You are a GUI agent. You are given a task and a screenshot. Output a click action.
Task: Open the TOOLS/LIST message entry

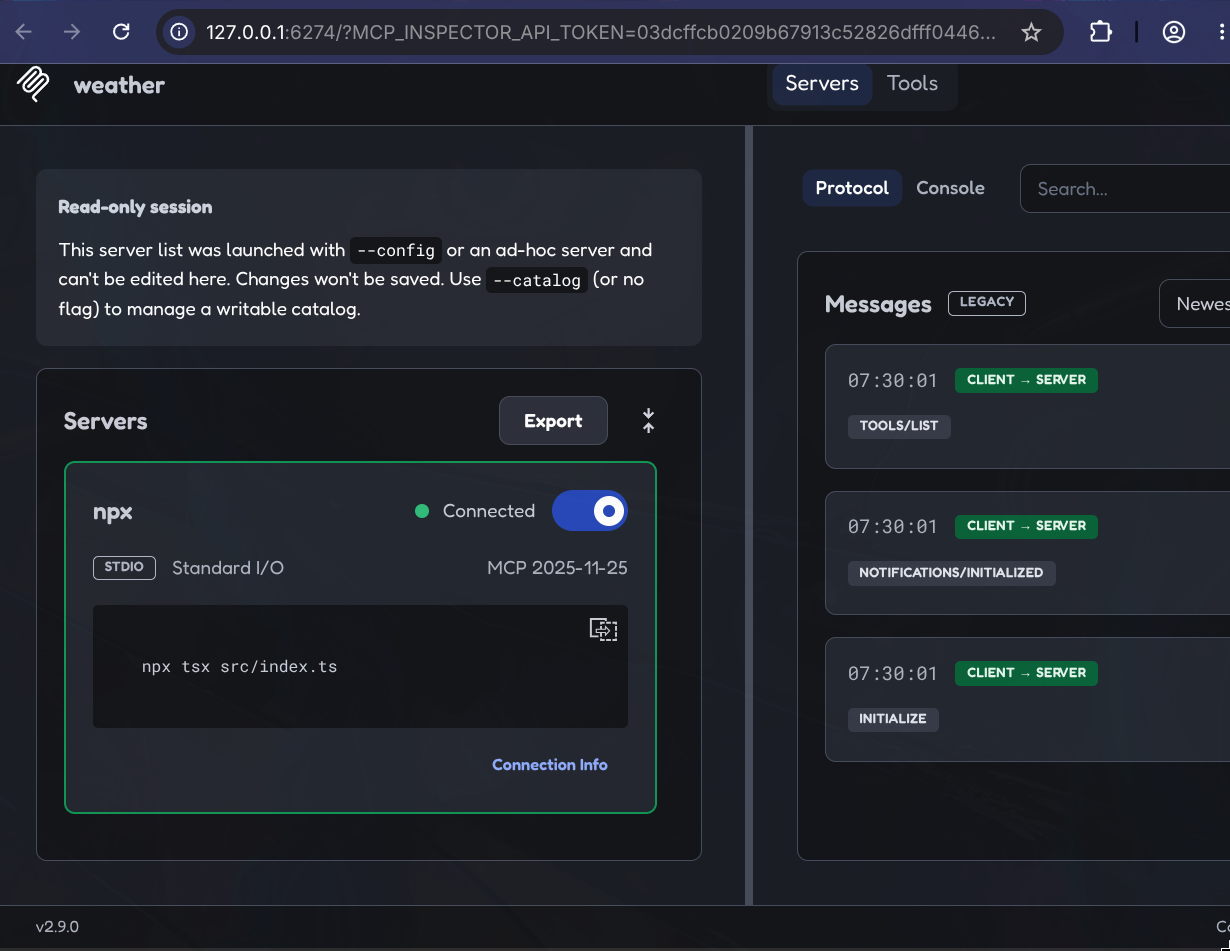click(x=1027, y=406)
